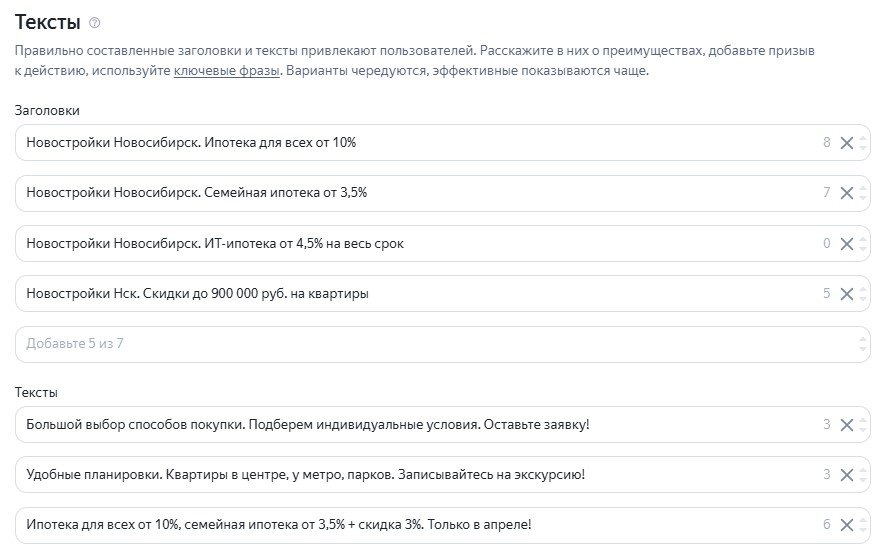882x556 pixels.
Task: Click reorder arrows on 'Скидки до 900 000' row
Action: pos(863,294)
